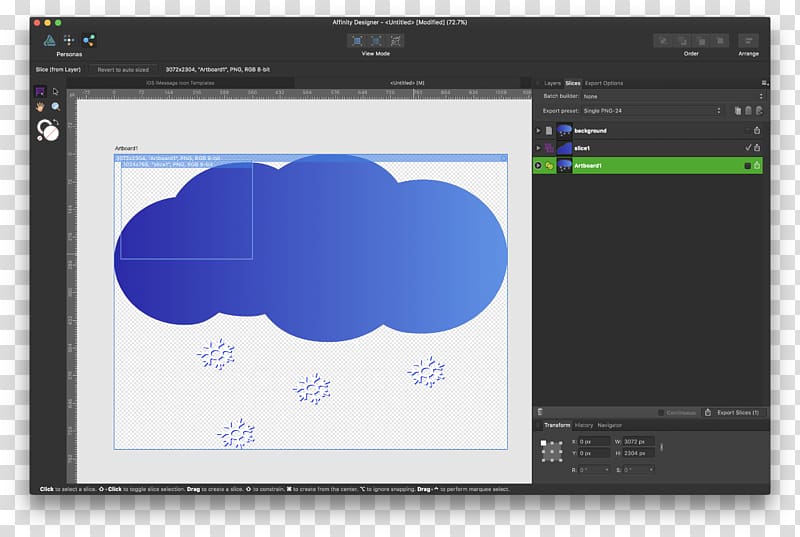The height and width of the screenshot is (537, 800).
Task: Click the Export Slices button
Action: pos(732,412)
